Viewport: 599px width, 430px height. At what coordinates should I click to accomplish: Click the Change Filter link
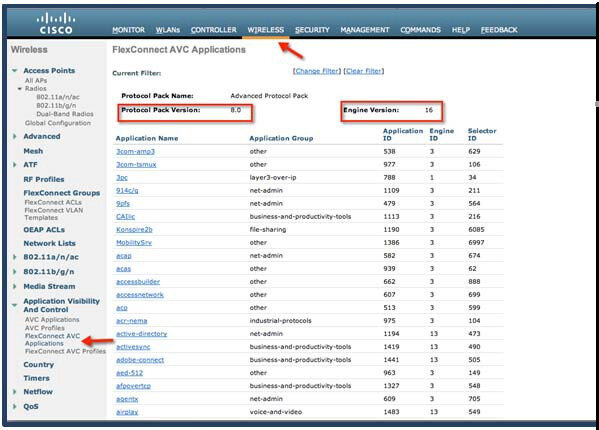tap(317, 71)
